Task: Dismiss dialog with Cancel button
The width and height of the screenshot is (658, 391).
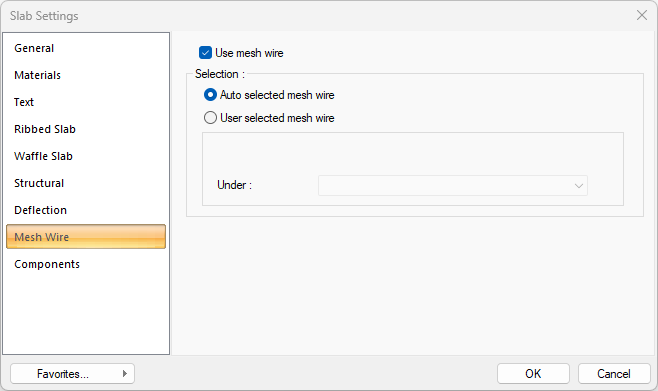Action: coord(614,373)
